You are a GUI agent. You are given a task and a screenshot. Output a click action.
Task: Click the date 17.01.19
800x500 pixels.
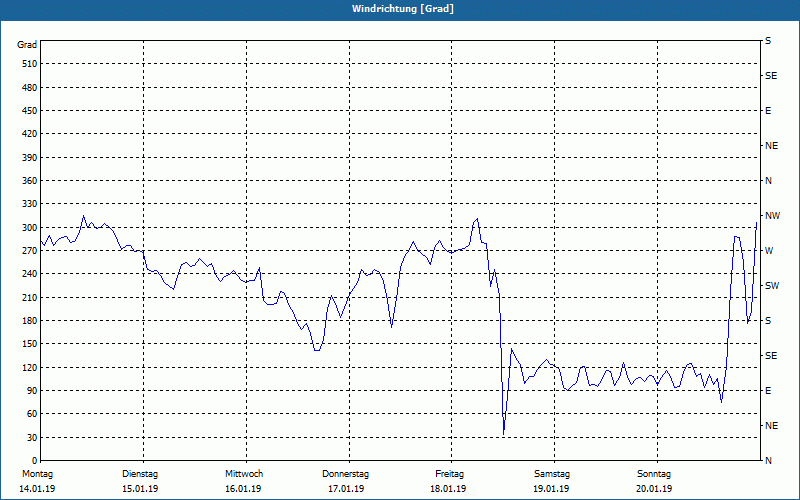click(346, 489)
